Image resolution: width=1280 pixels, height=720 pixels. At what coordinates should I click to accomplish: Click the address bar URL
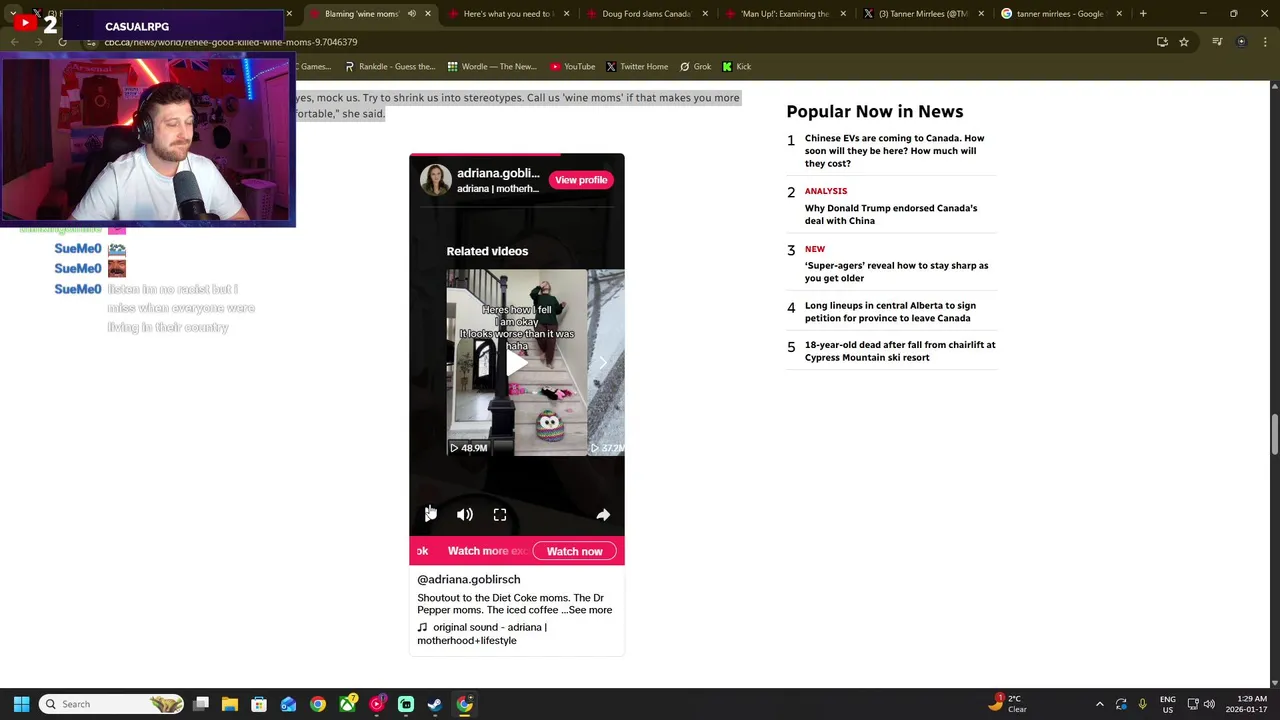click(x=231, y=42)
